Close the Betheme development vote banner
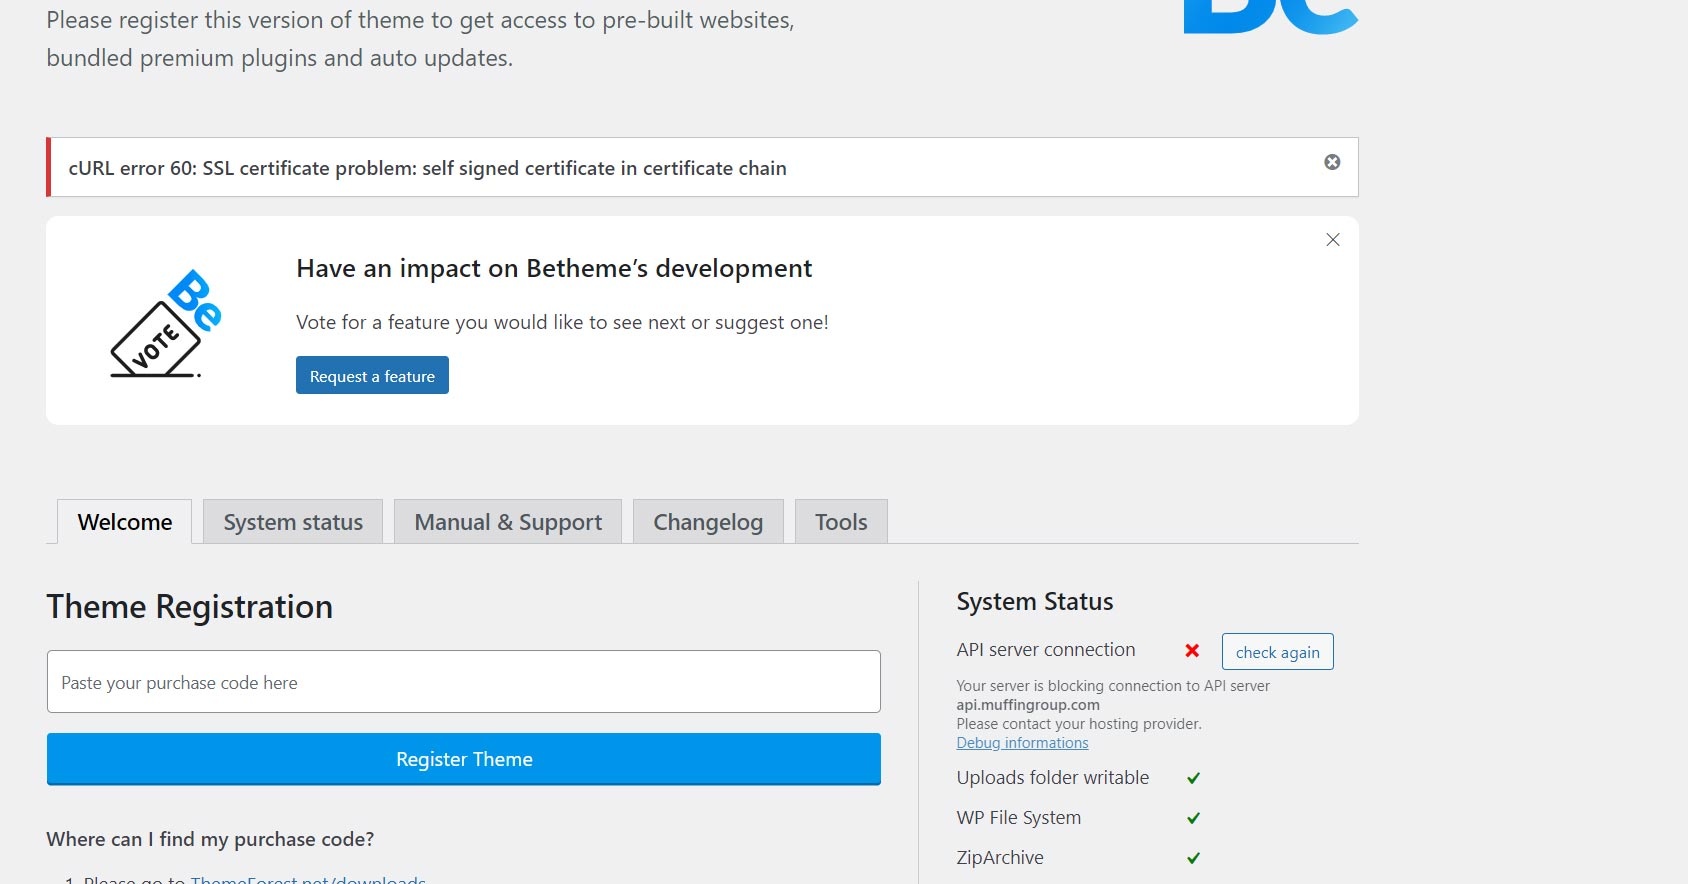 pos(1332,240)
